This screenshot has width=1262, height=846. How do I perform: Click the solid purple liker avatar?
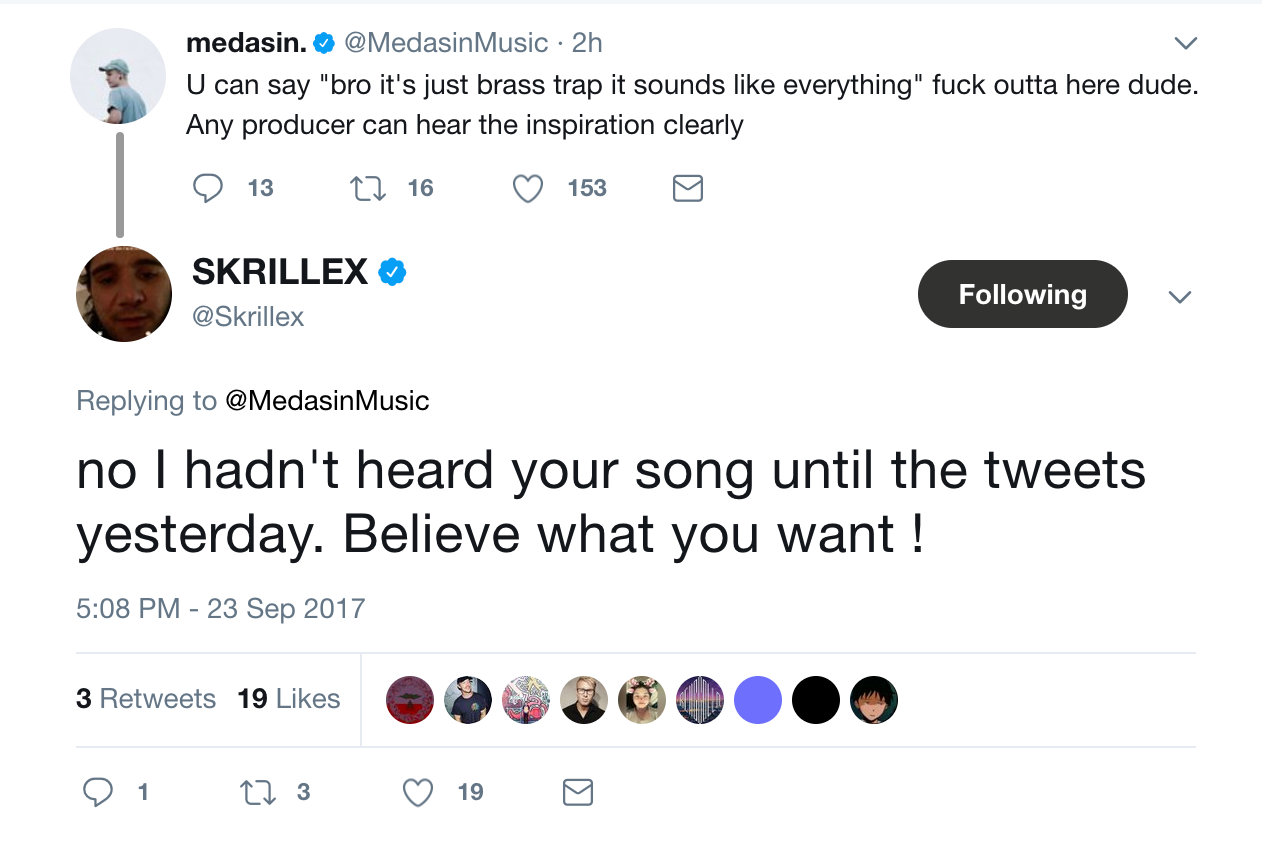pos(758,700)
